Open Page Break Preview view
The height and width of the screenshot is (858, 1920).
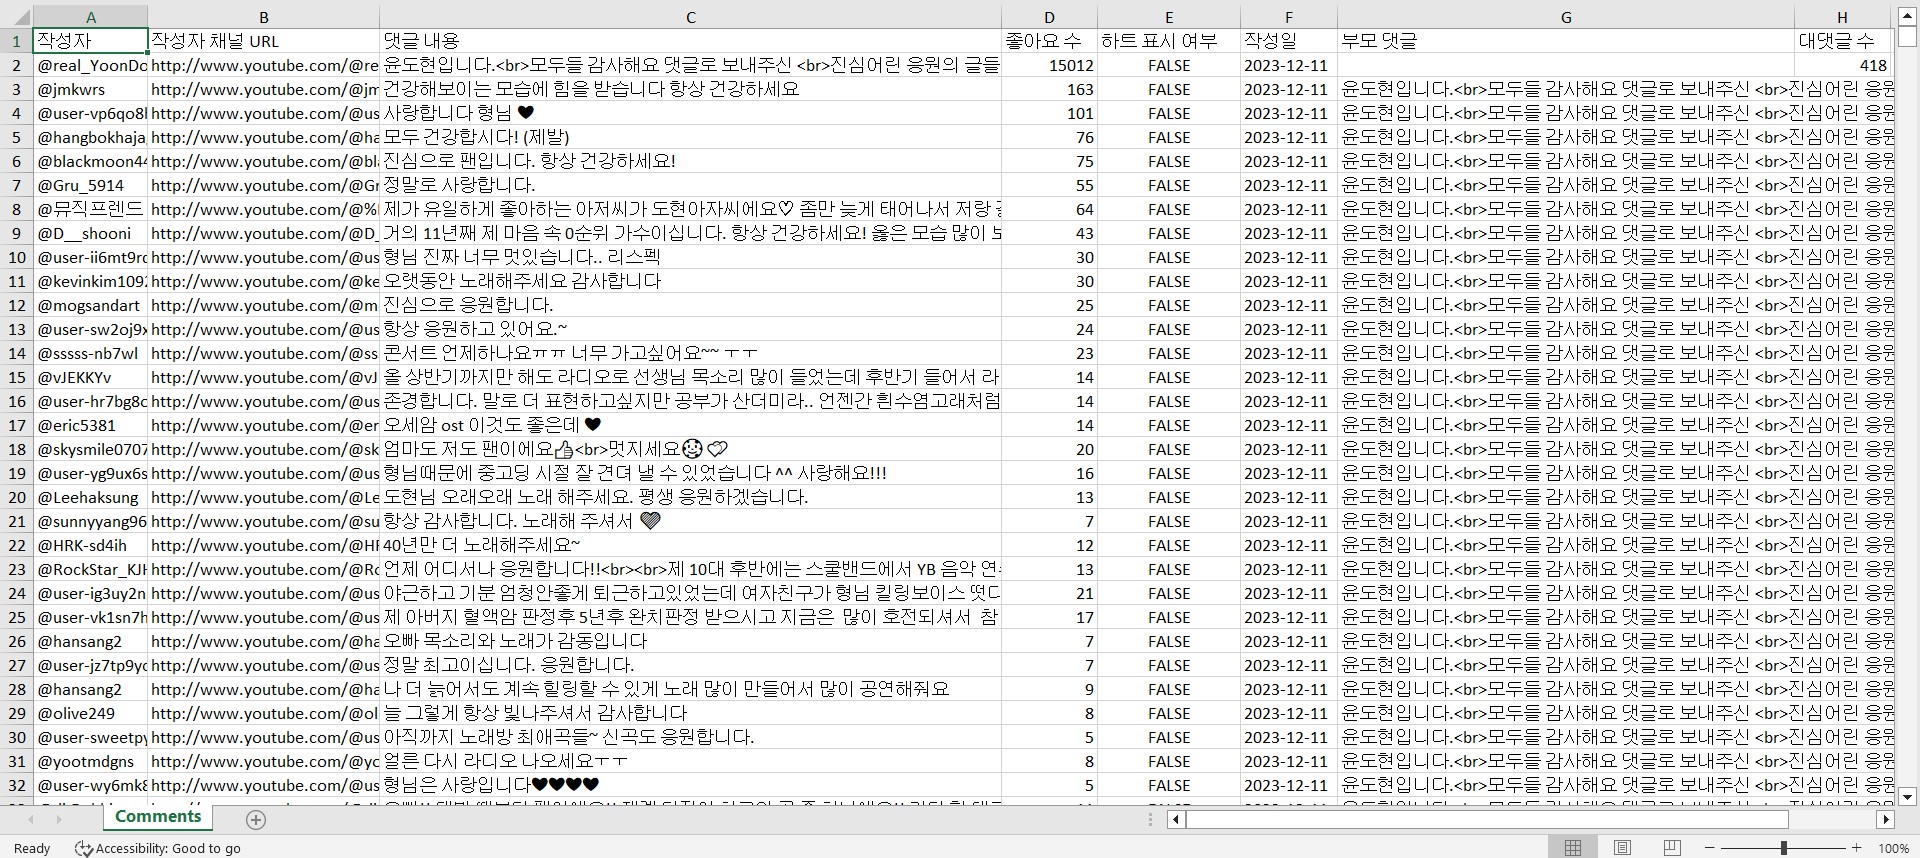coord(1672,848)
